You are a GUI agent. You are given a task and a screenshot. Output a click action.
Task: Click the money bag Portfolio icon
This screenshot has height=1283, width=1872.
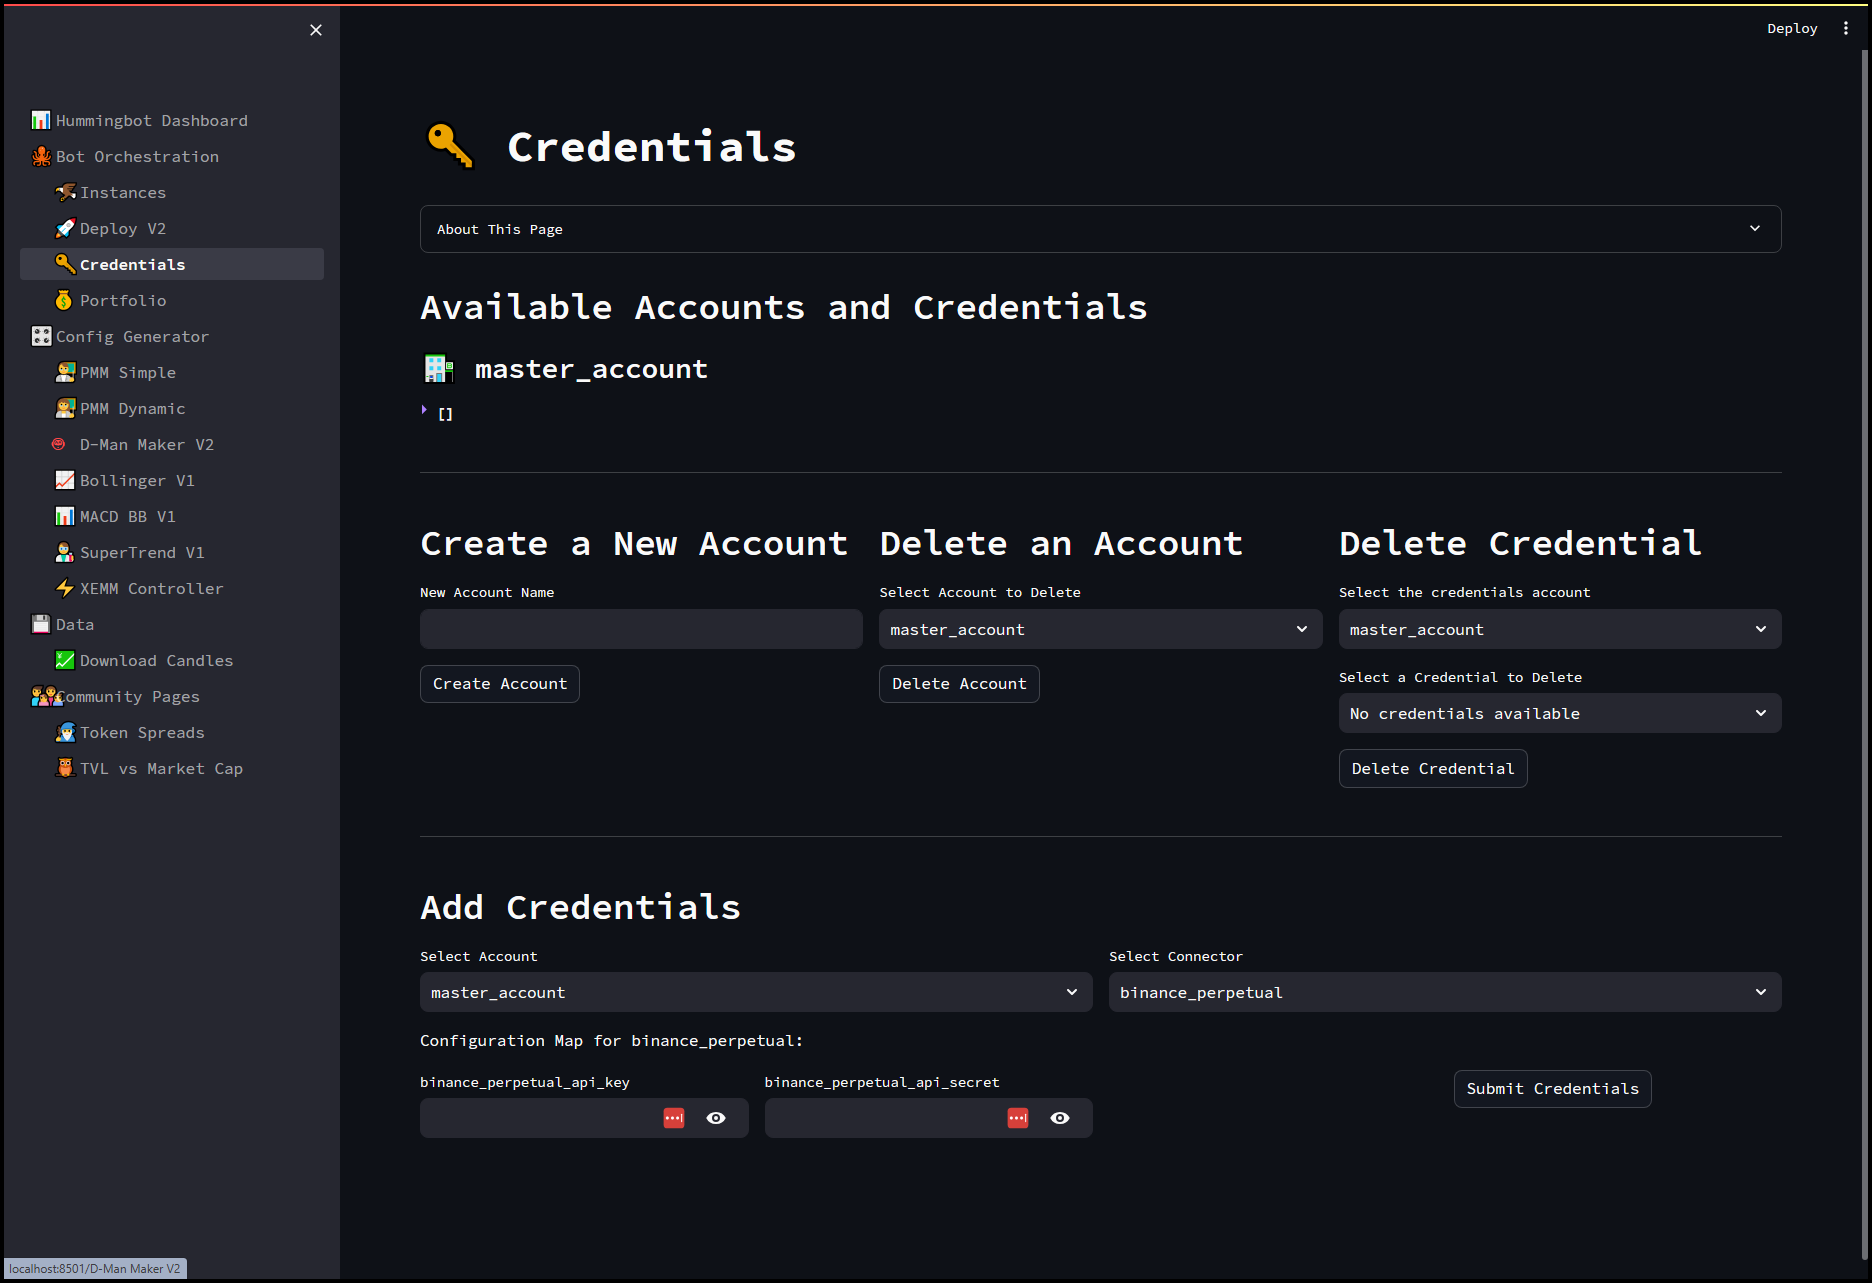[x=65, y=301]
